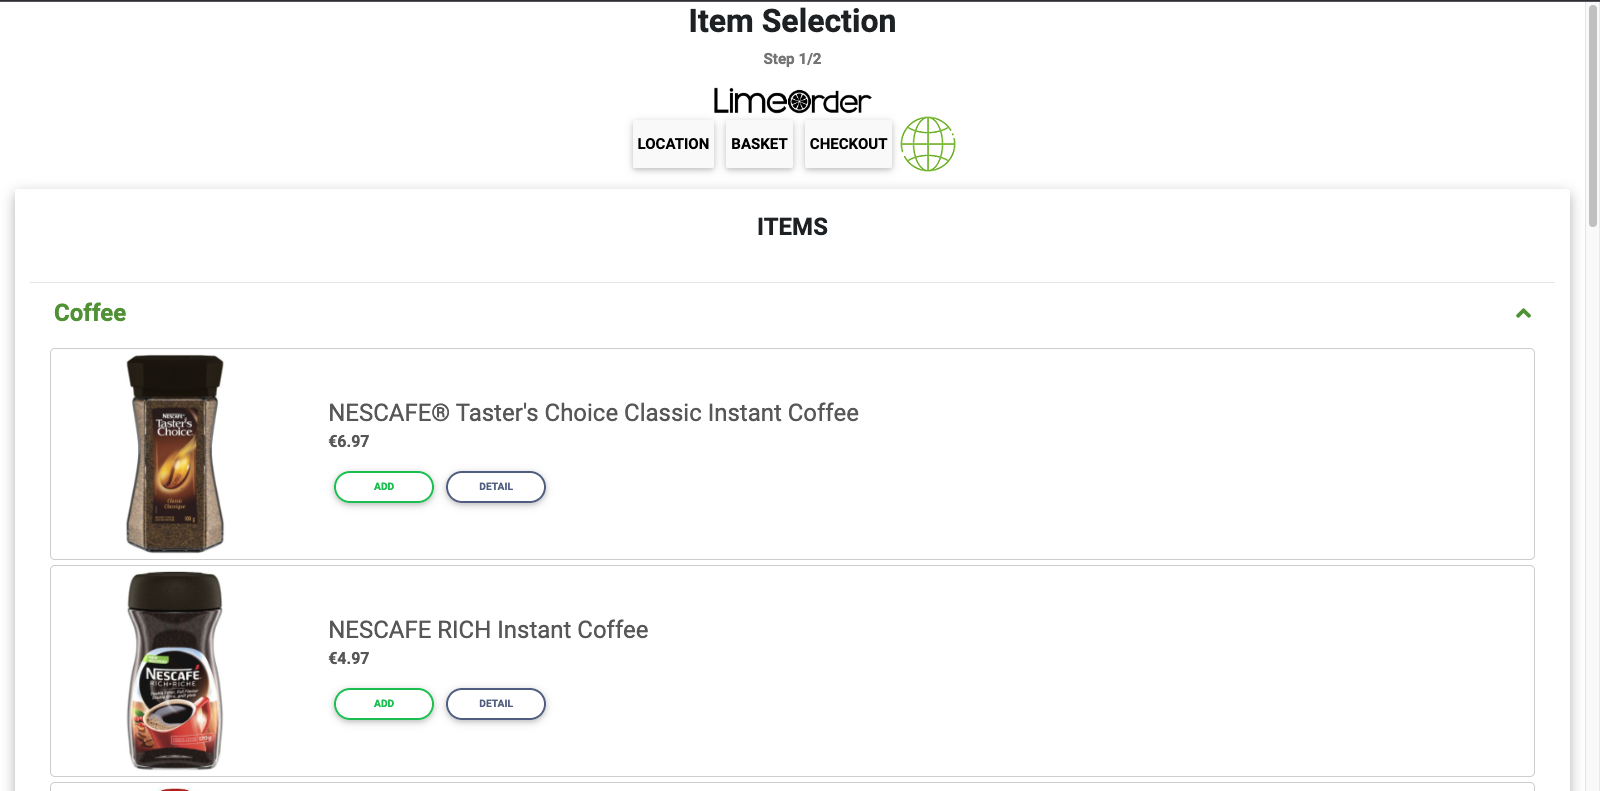This screenshot has height=791, width=1600.
Task: Add Taster's Choice Classic Instant Coffee
Action: [x=383, y=487]
